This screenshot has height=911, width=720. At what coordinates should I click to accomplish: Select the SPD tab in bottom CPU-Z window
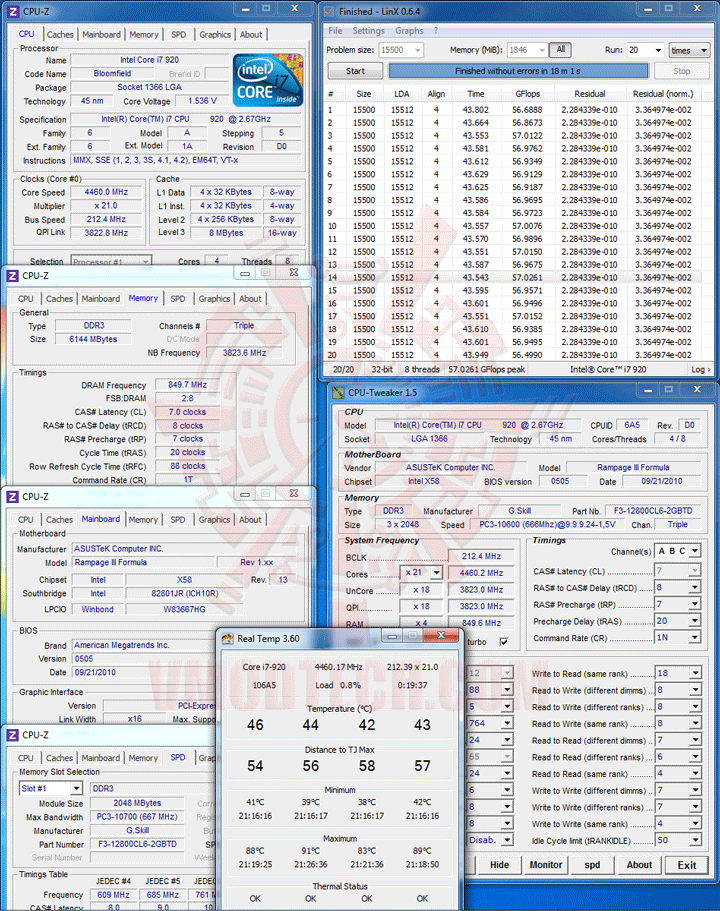(178, 758)
